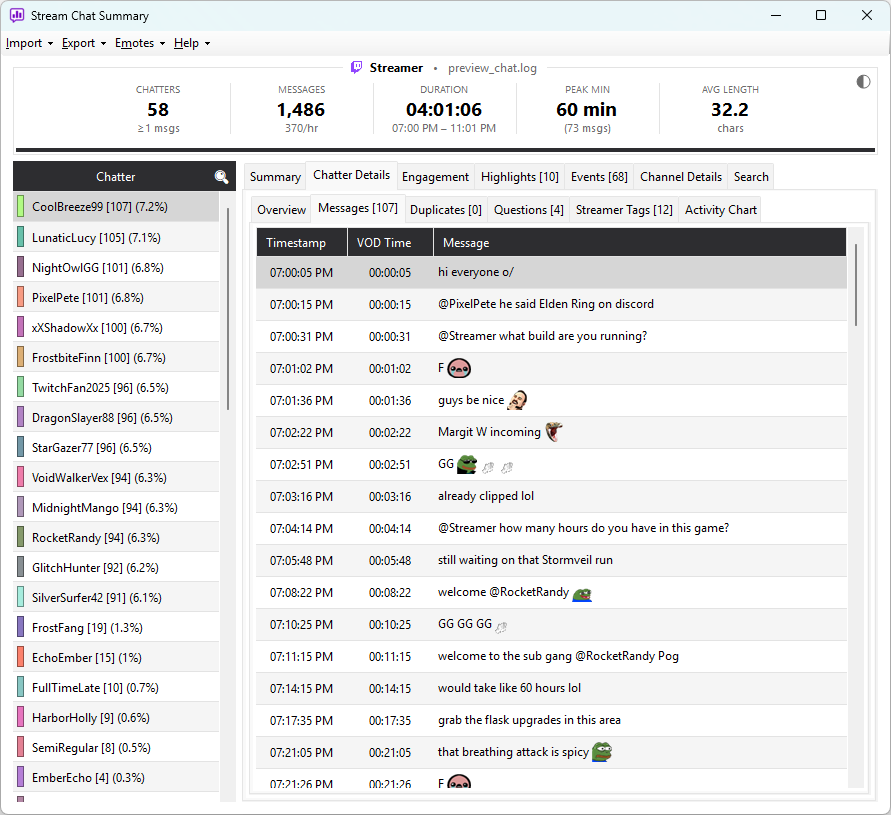Open the Import menu

pyautogui.click(x=29, y=43)
